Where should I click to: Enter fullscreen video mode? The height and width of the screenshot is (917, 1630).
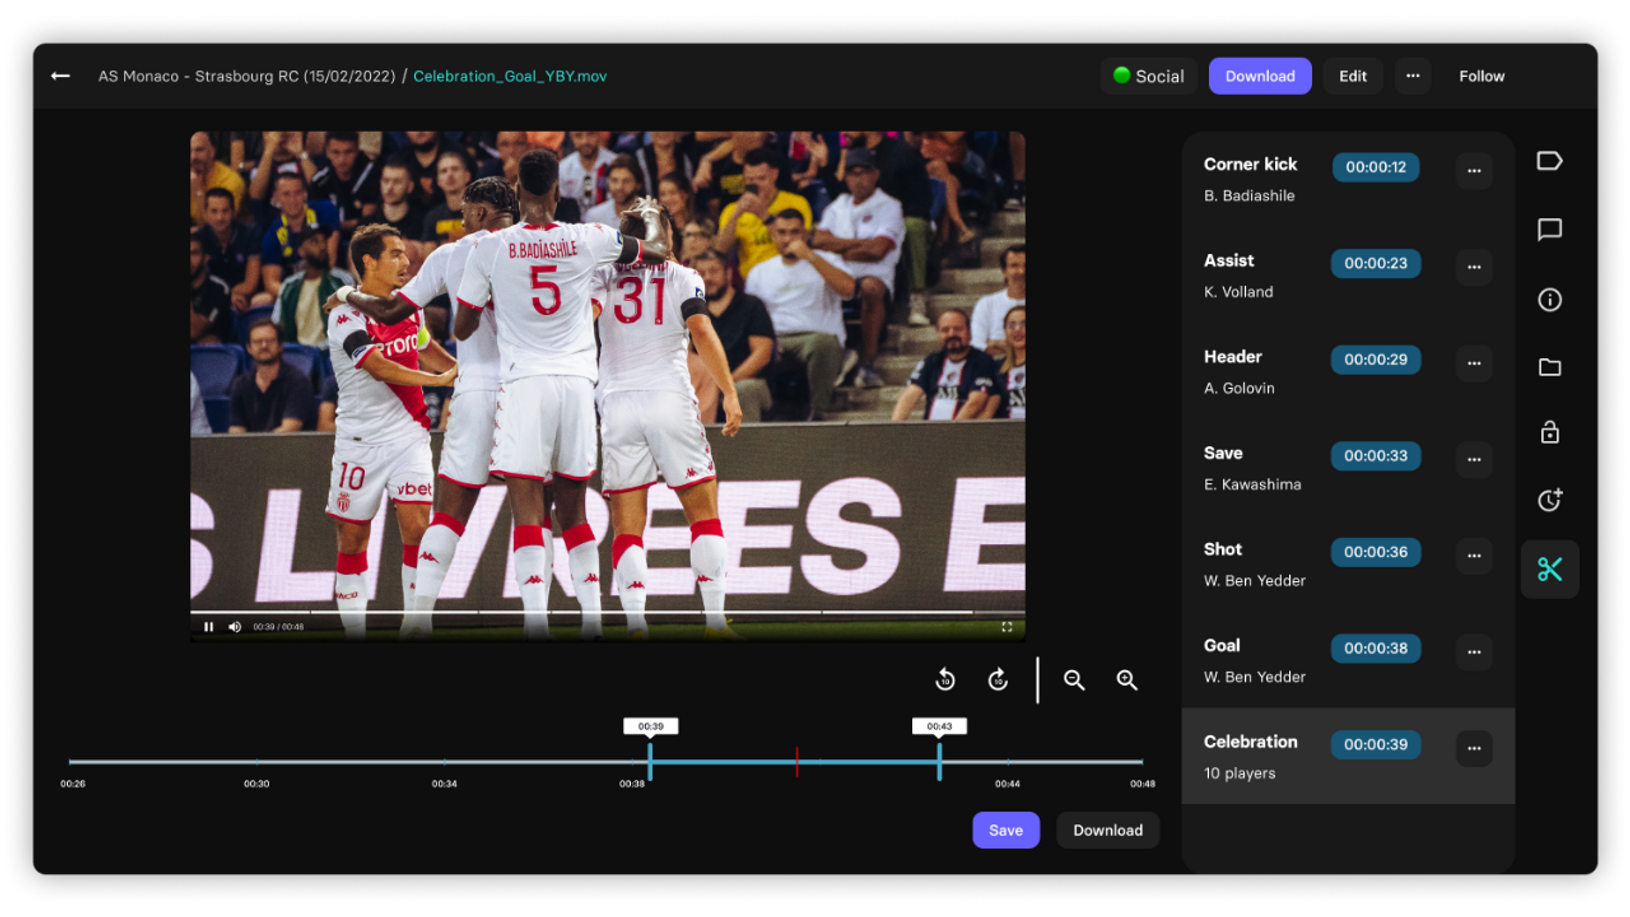pos(1007,627)
